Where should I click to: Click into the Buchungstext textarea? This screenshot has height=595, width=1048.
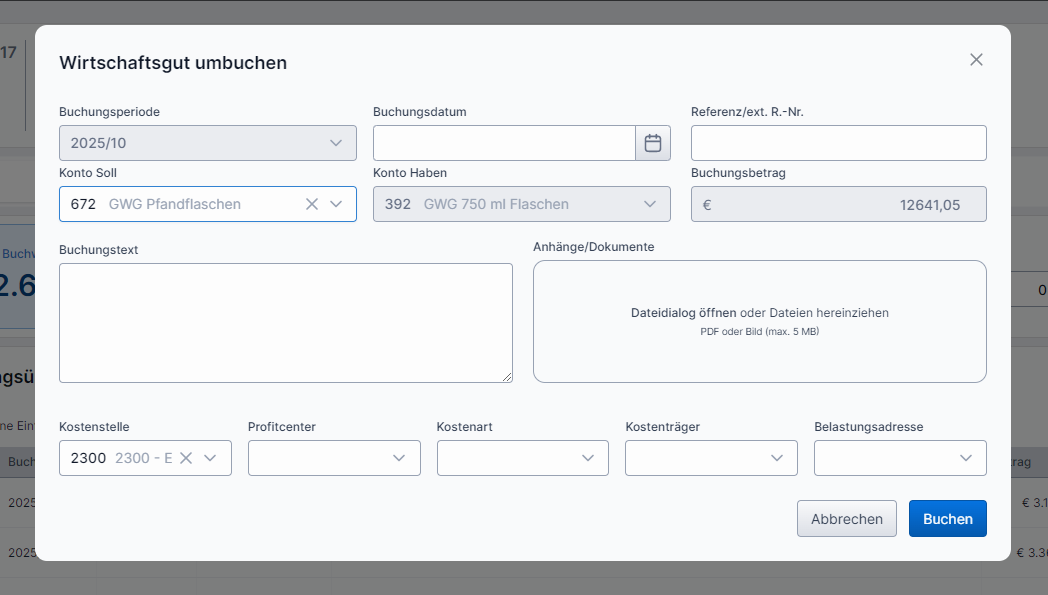click(285, 322)
